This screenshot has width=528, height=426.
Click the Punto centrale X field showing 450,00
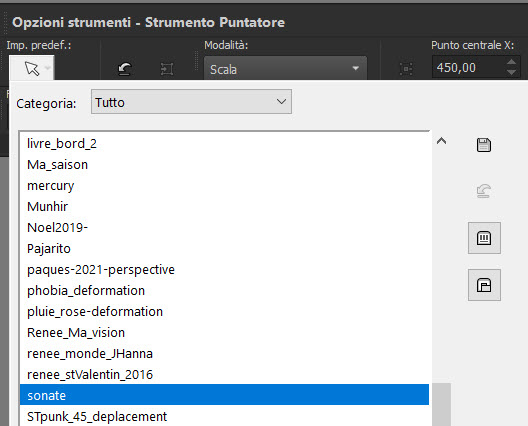pyautogui.click(x=469, y=68)
